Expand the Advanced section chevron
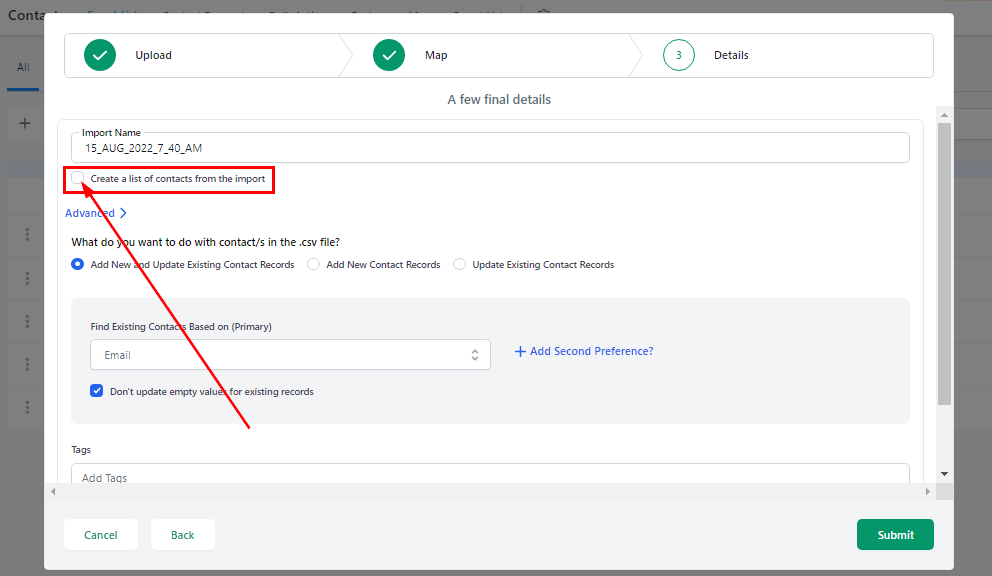The image size is (992, 576). [123, 213]
